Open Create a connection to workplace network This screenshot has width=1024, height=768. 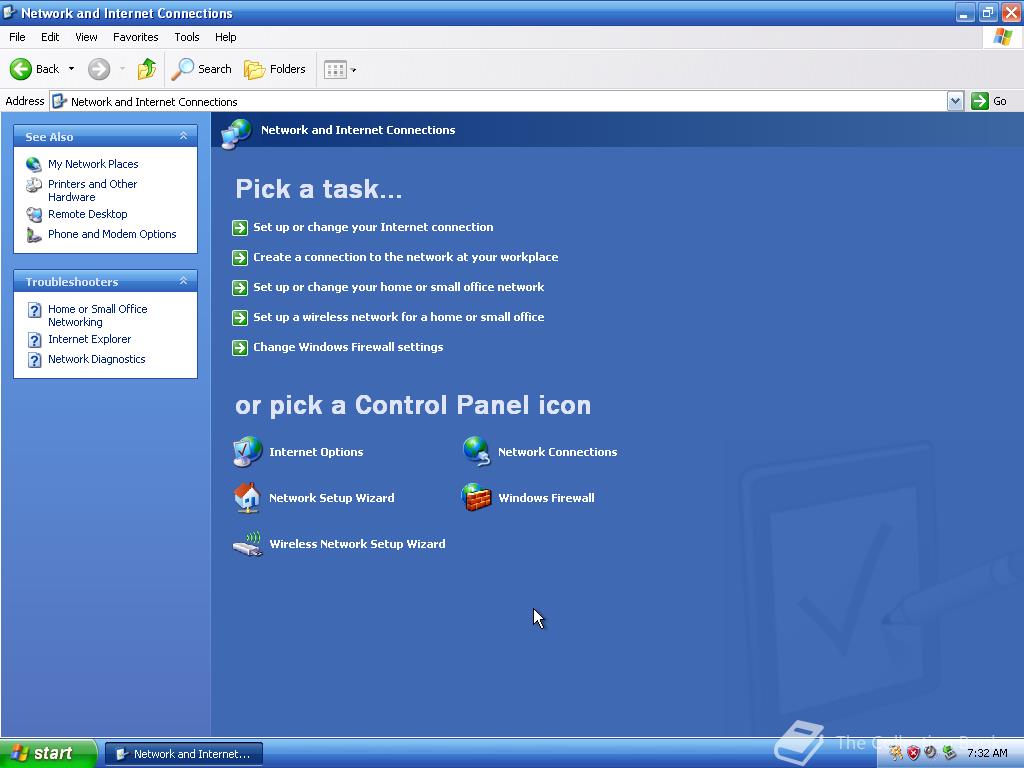pos(406,257)
